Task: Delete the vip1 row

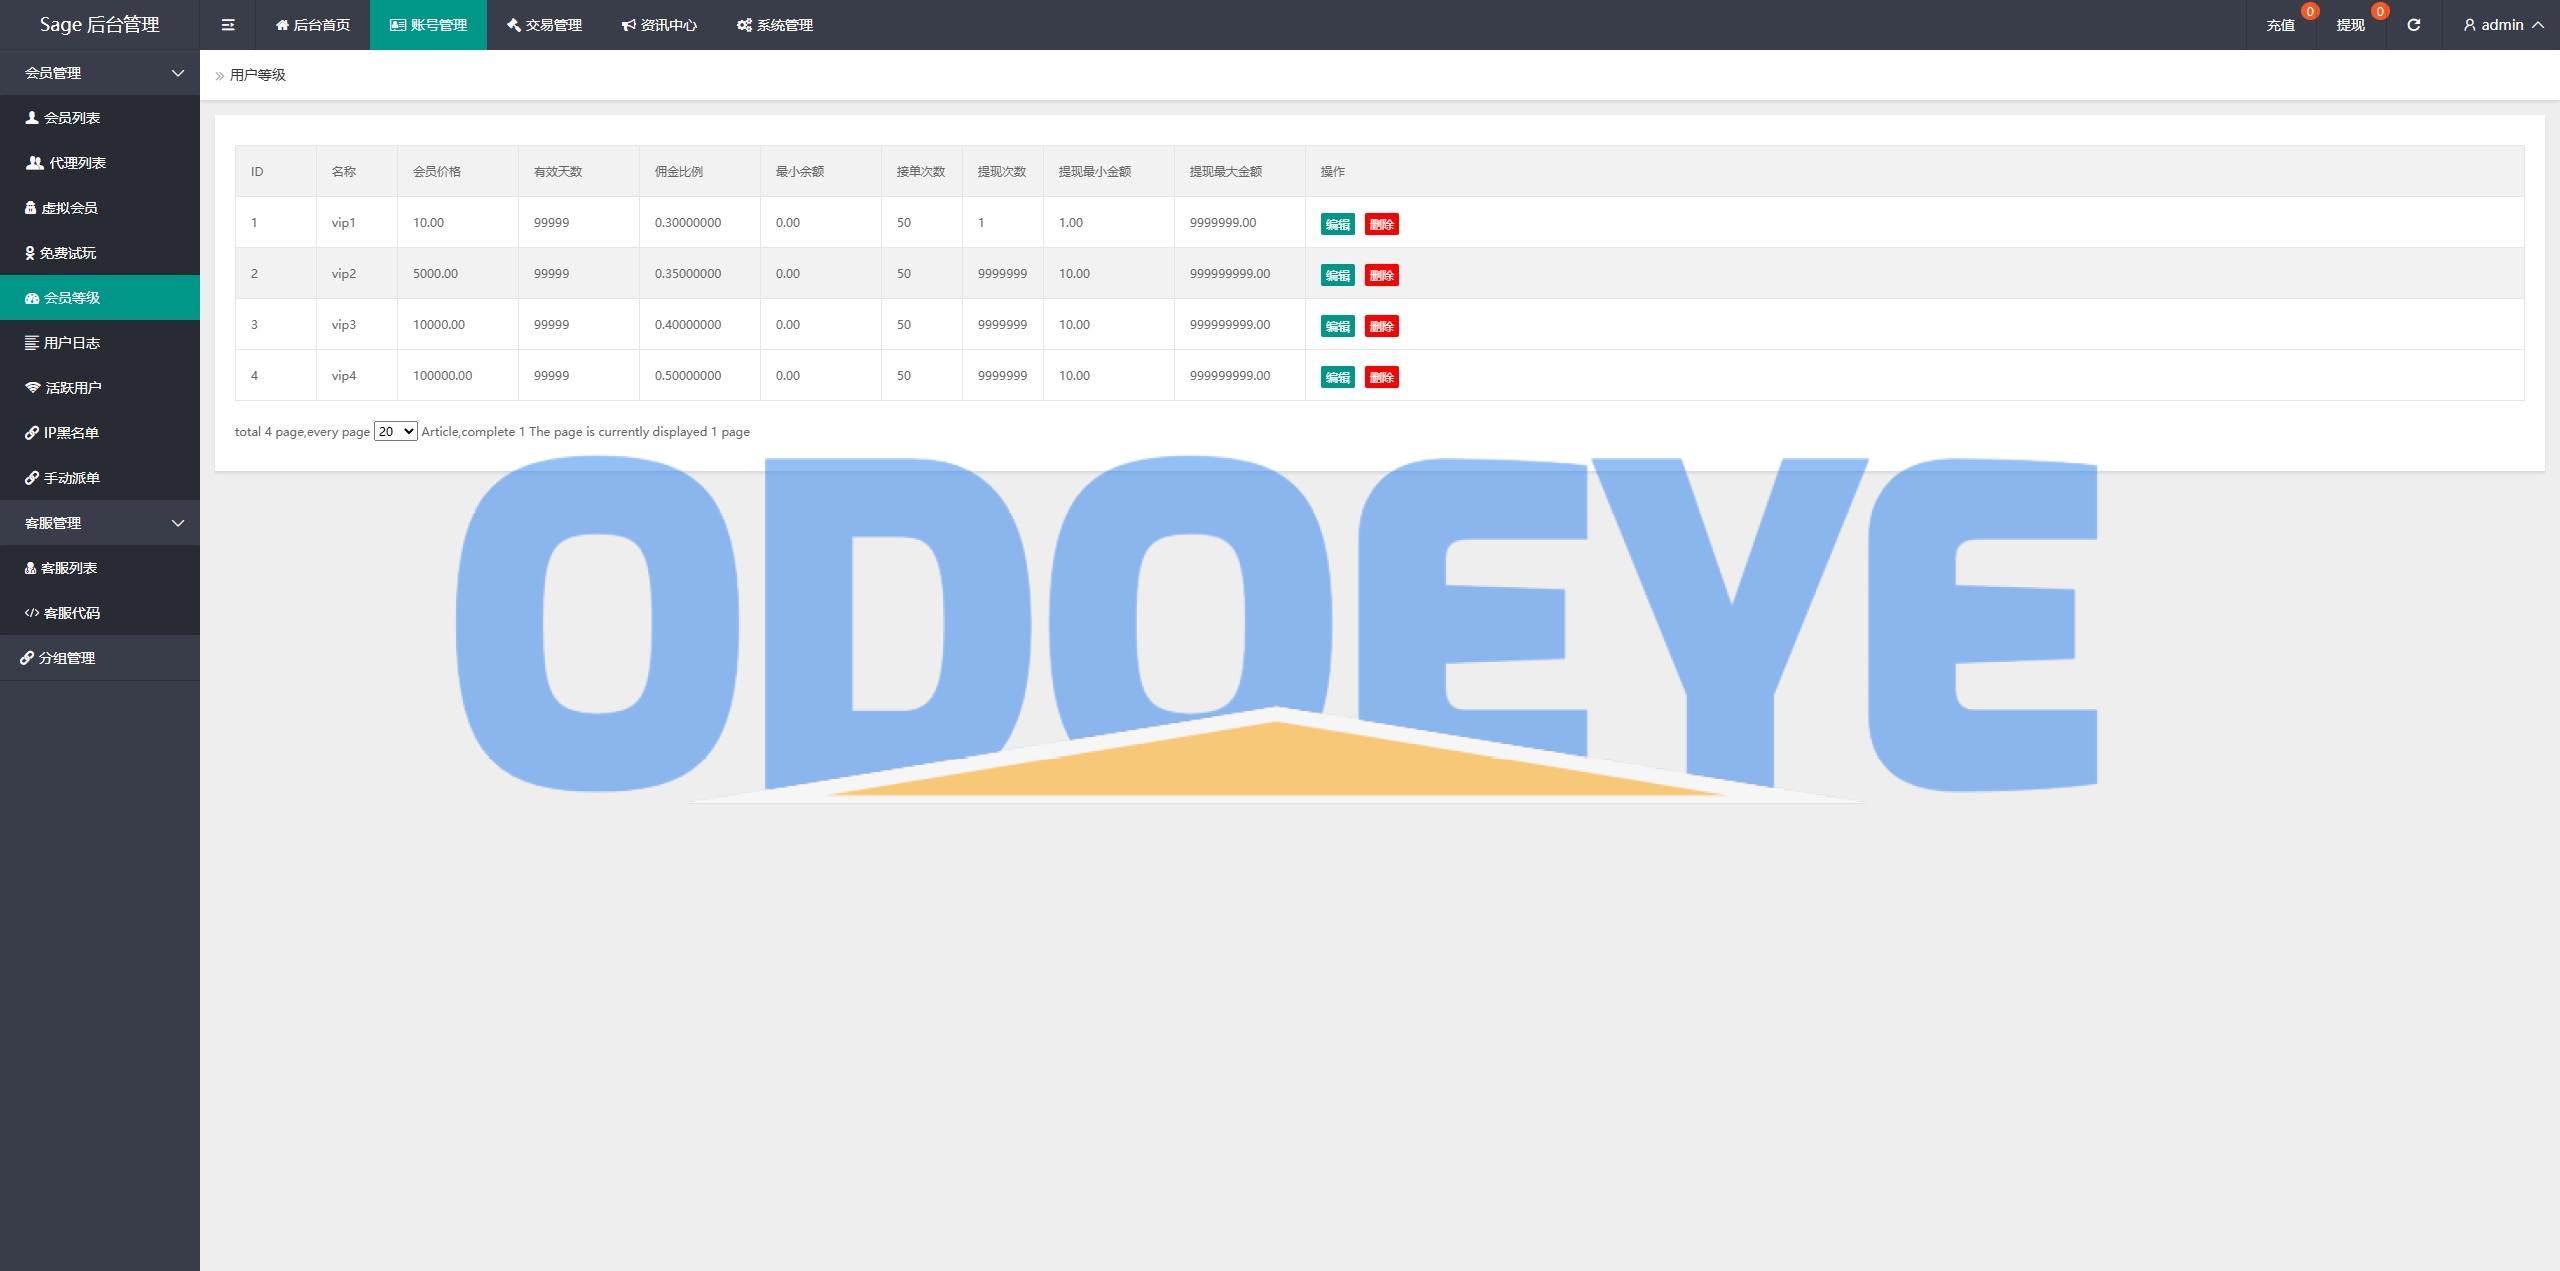Action: 1381,224
